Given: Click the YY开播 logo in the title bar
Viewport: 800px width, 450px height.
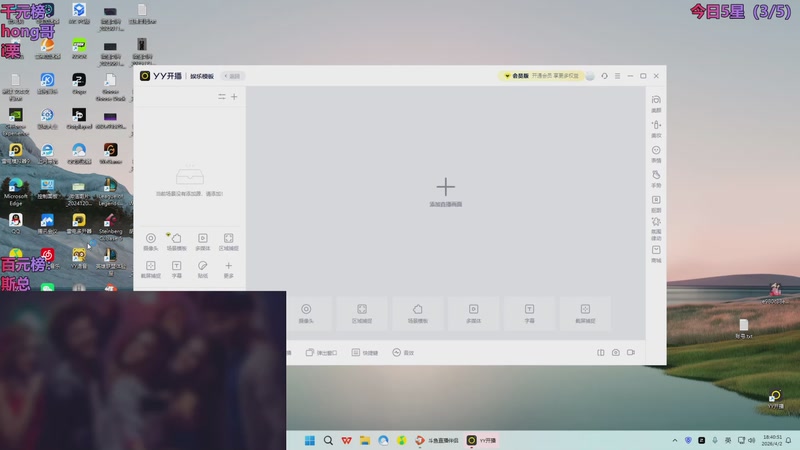Looking at the screenshot, I should pyautogui.click(x=161, y=76).
